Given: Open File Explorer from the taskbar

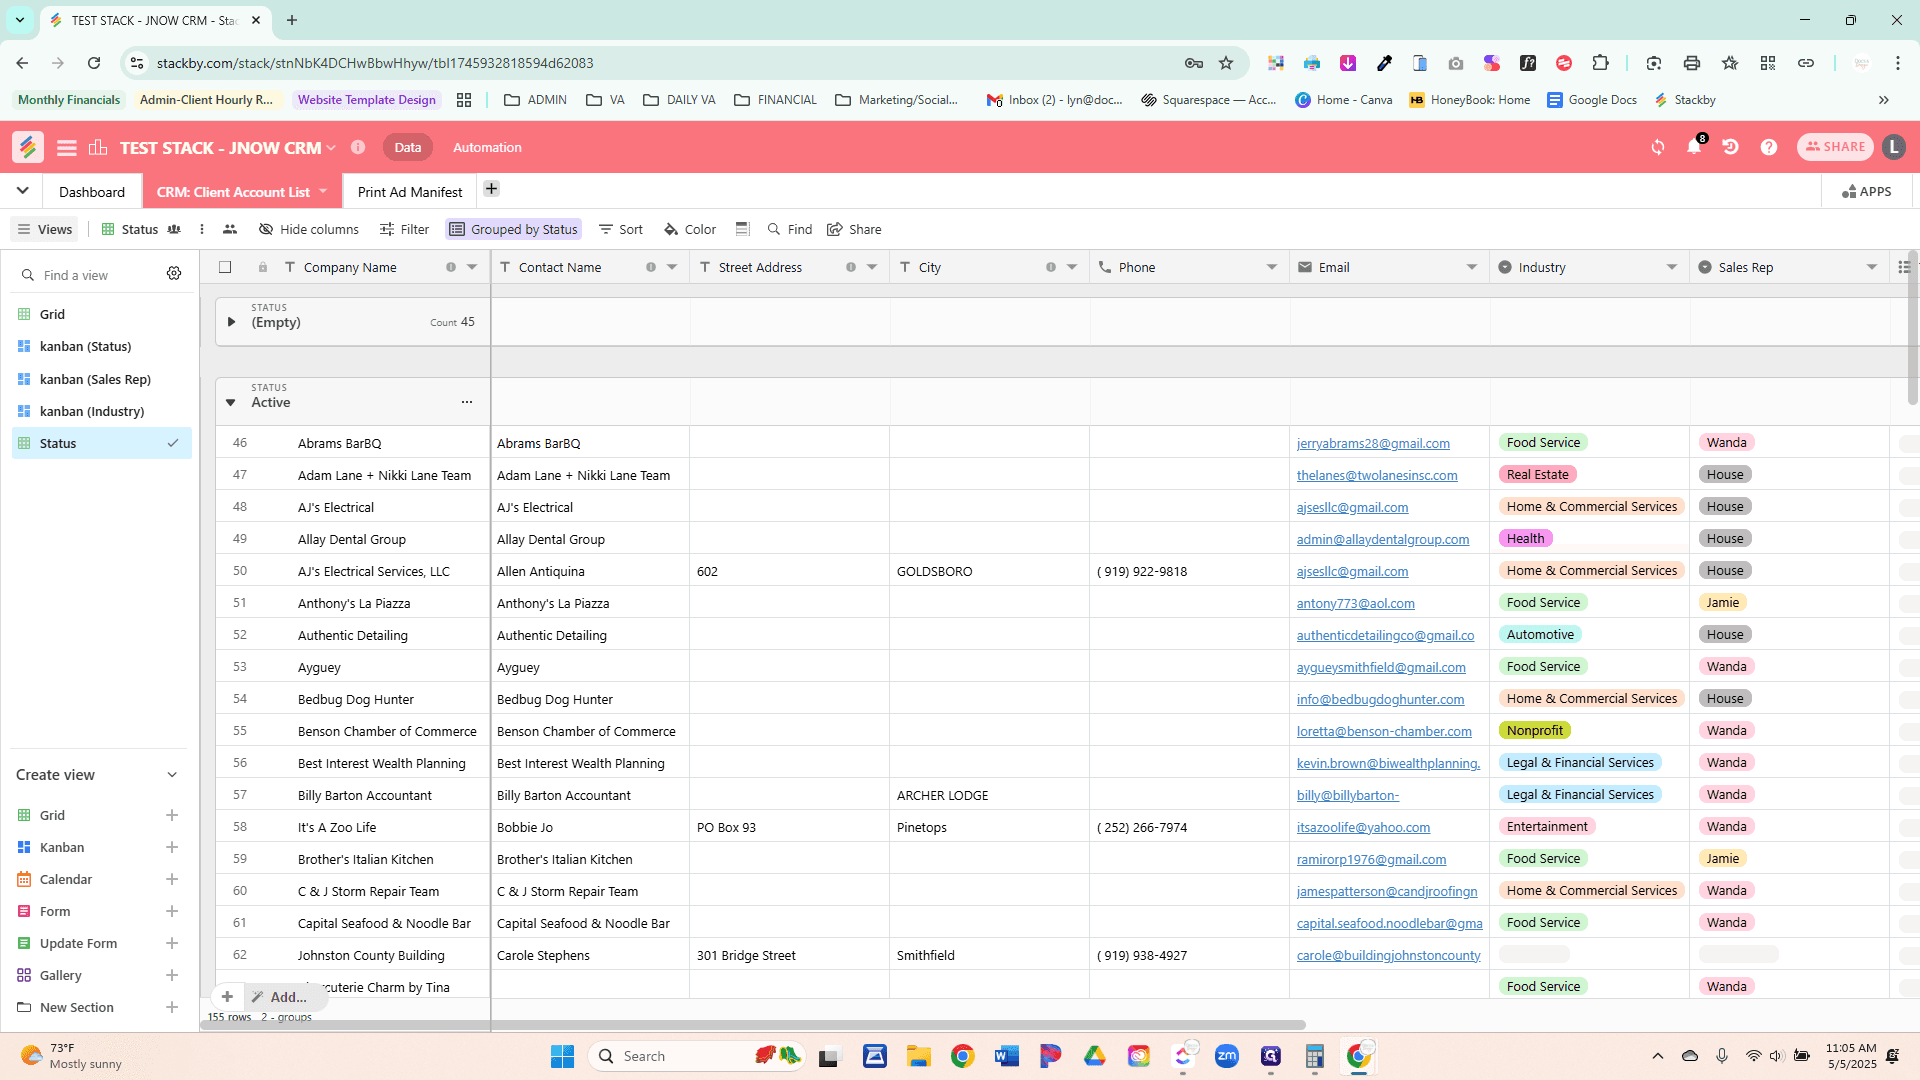Looking at the screenshot, I should pyautogui.click(x=919, y=1056).
